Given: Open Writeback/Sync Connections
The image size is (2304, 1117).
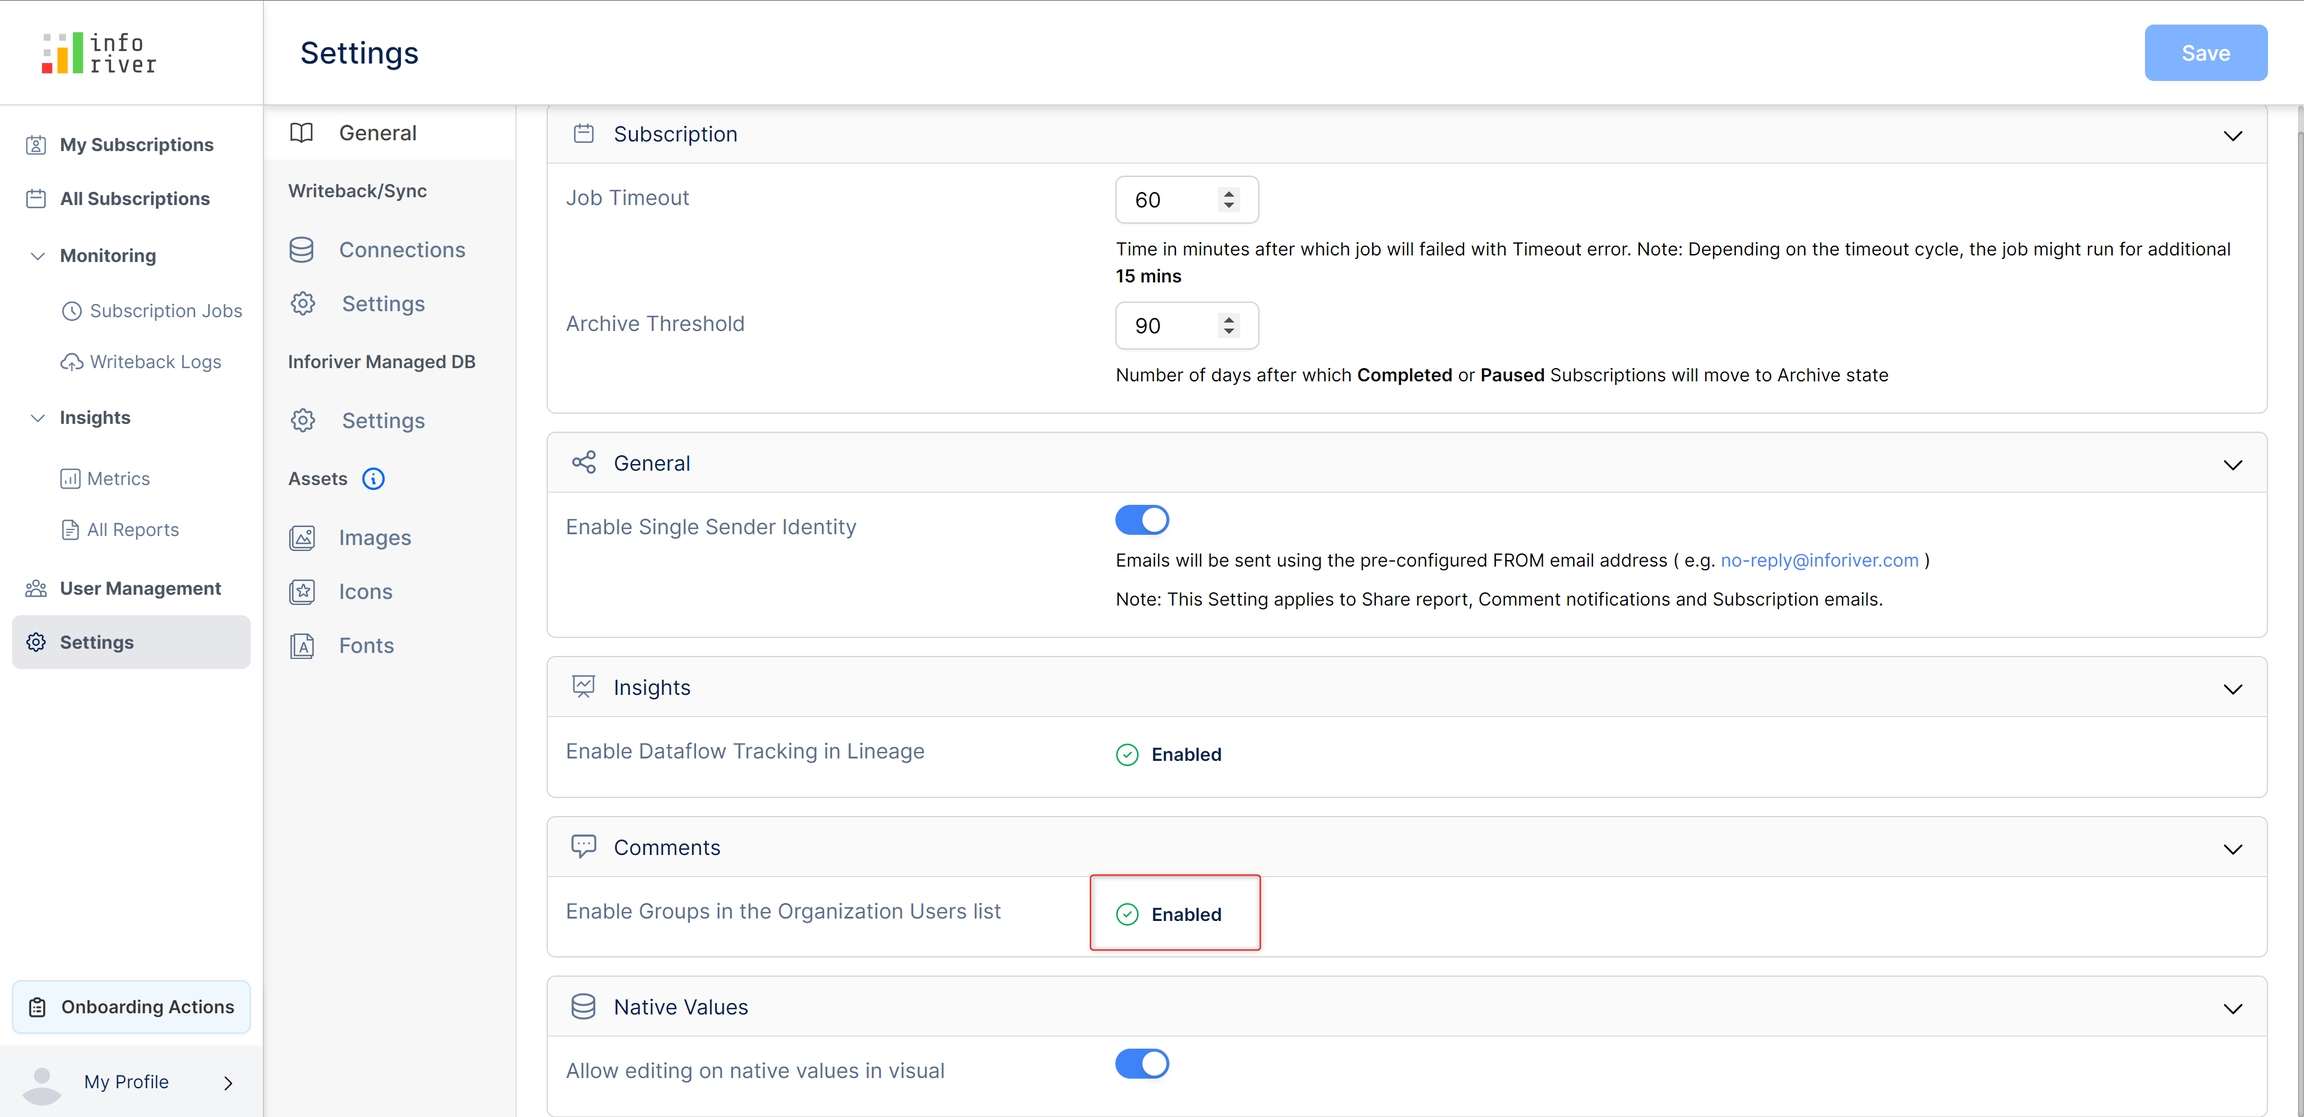Looking at the screenshot, I should (x=401, y=250).
